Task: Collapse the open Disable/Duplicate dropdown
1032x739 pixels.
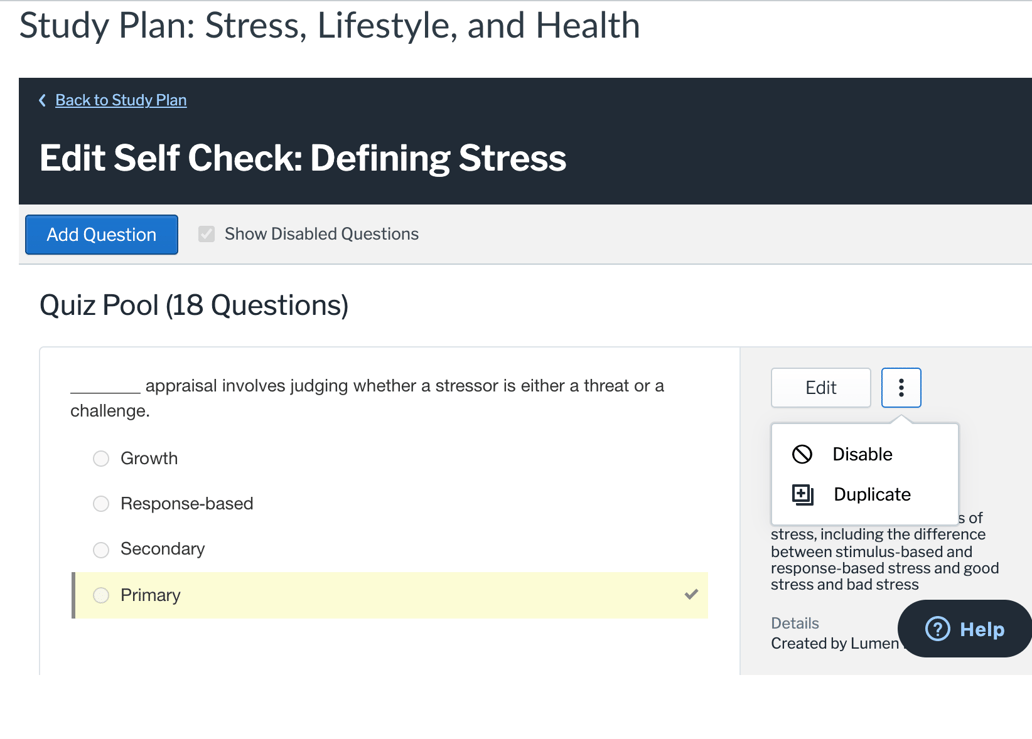Action: 900,388
